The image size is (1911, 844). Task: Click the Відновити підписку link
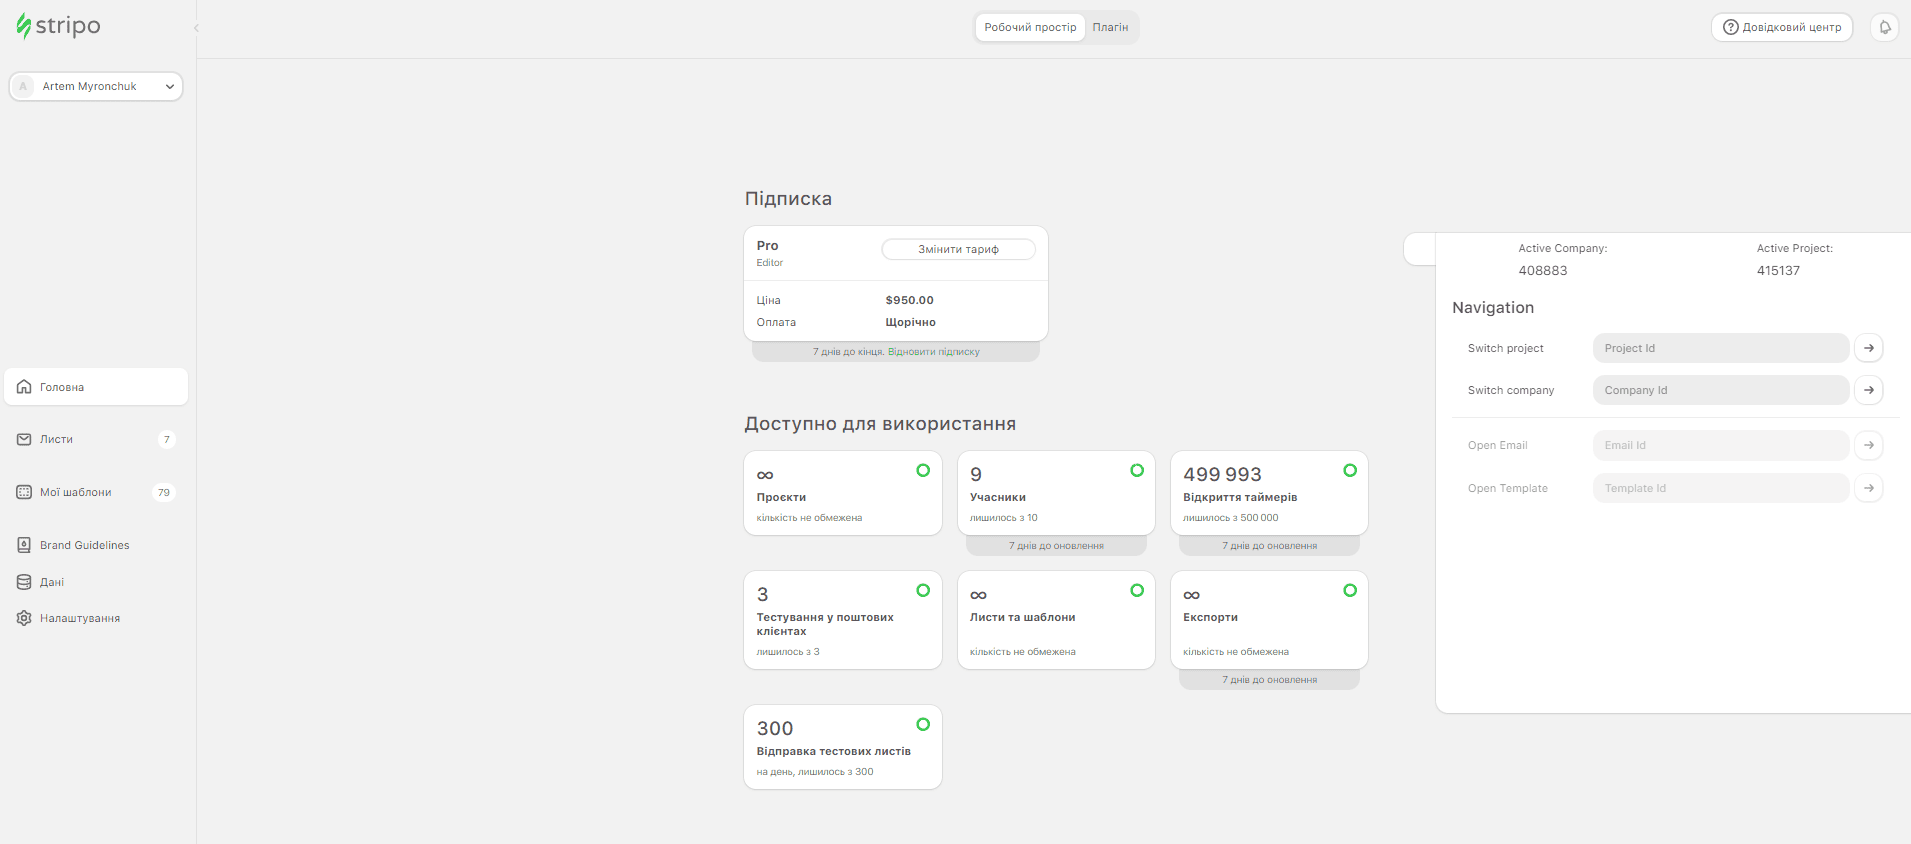(933, 352)
